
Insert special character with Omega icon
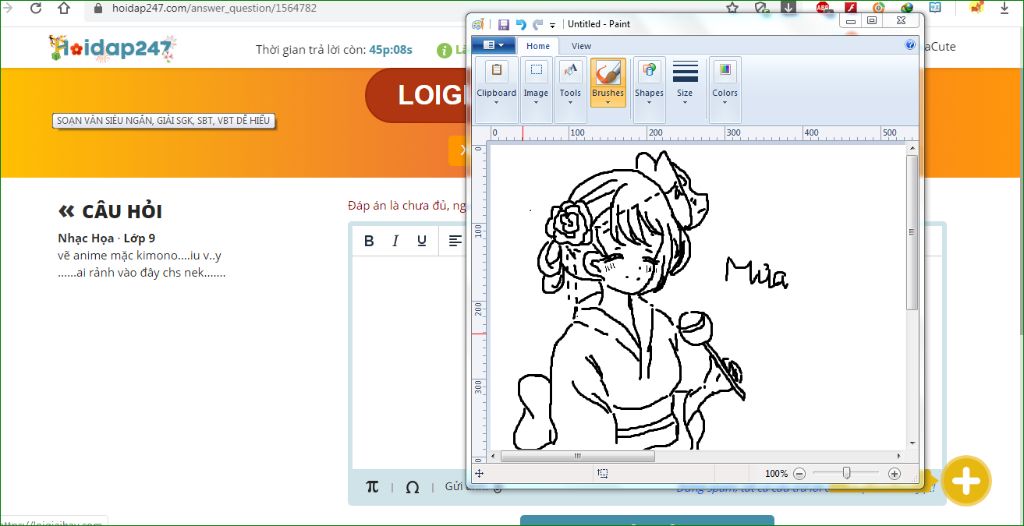click(412, 487)
